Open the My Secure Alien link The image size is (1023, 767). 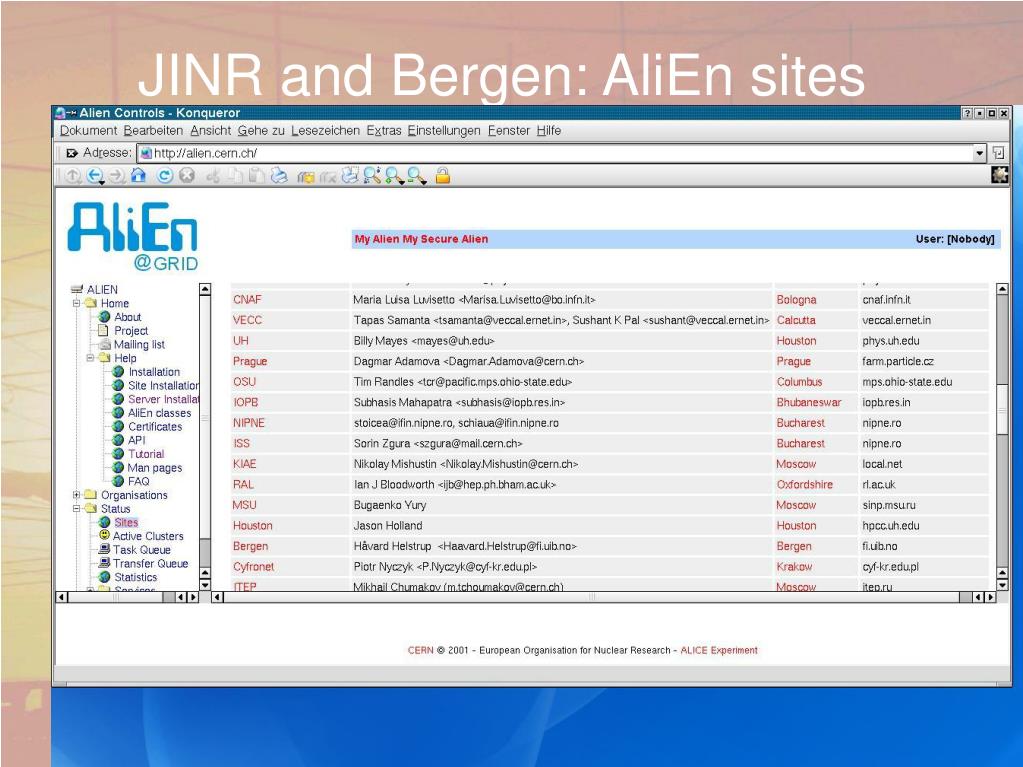(x=445, y=239)
